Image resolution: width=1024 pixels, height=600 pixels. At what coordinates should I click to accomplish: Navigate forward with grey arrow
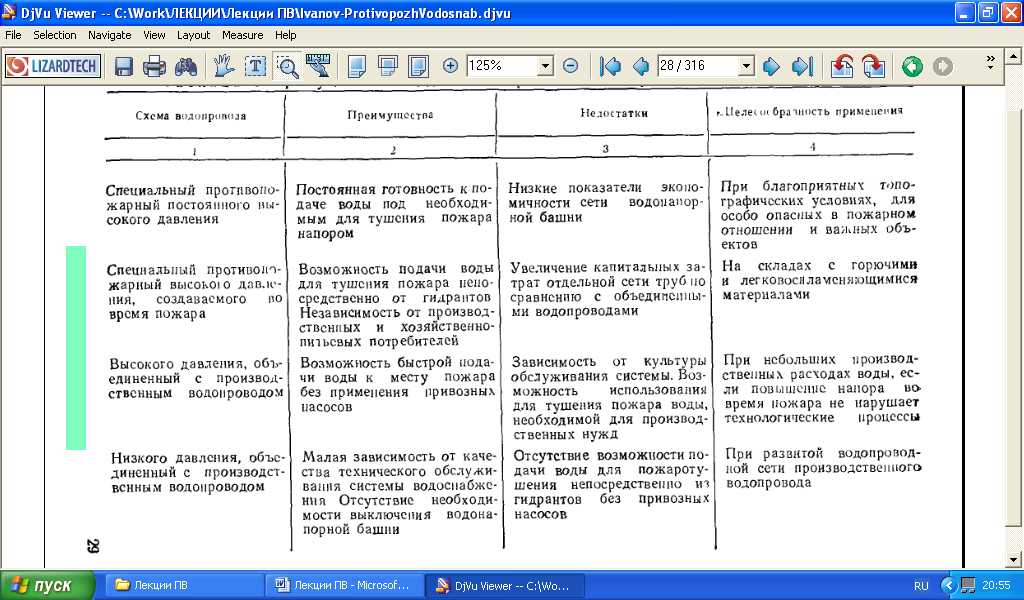coord(942,66)
